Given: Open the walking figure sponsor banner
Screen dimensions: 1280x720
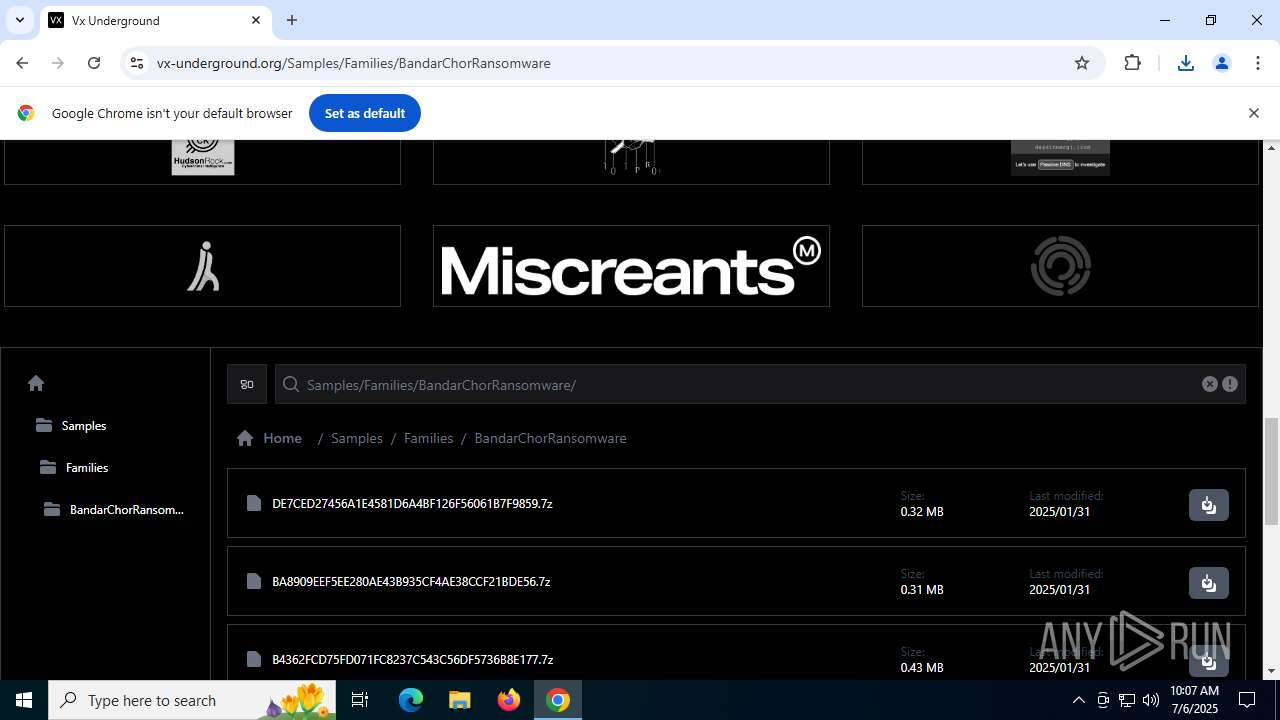Looking at the screenshot, I should (x=202, y=266).
